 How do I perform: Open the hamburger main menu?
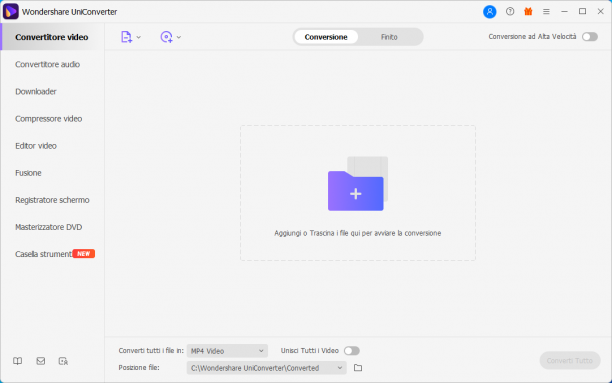point(546,12)
